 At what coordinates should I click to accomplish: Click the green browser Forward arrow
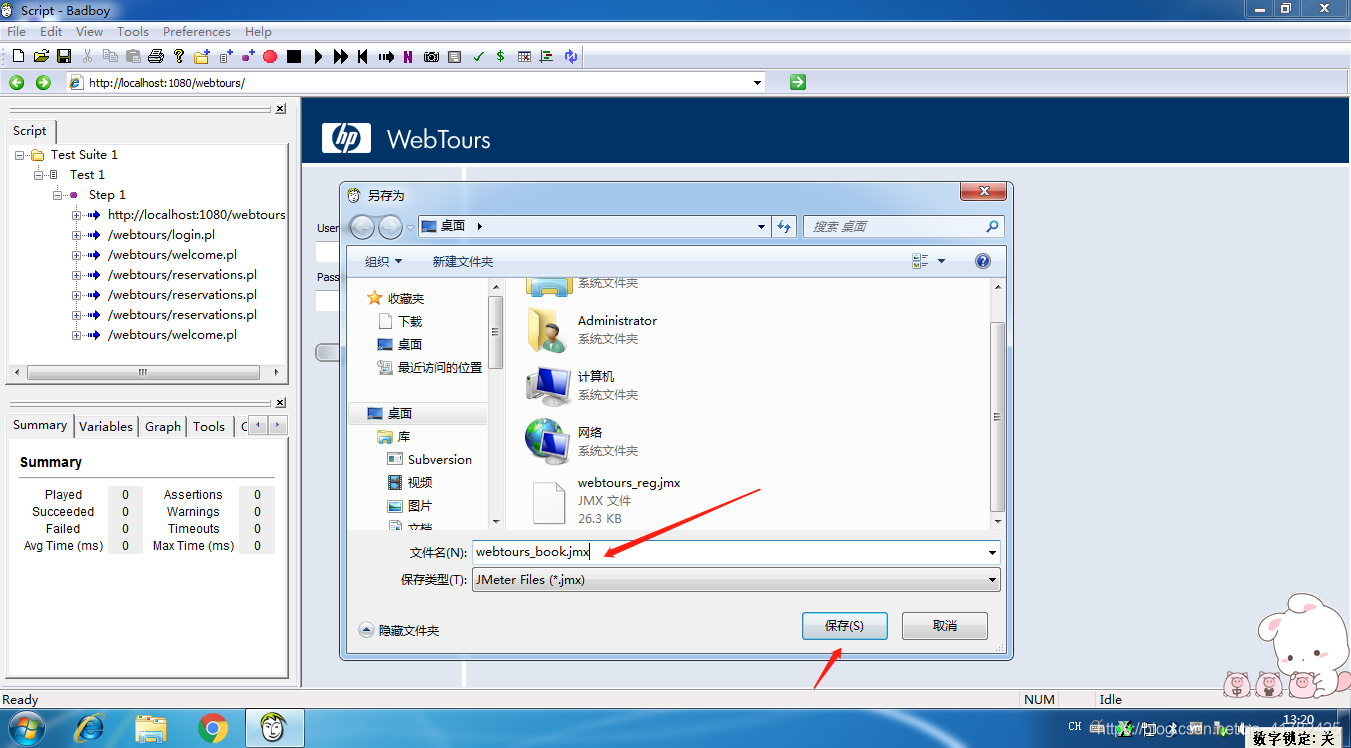(43, 82)
